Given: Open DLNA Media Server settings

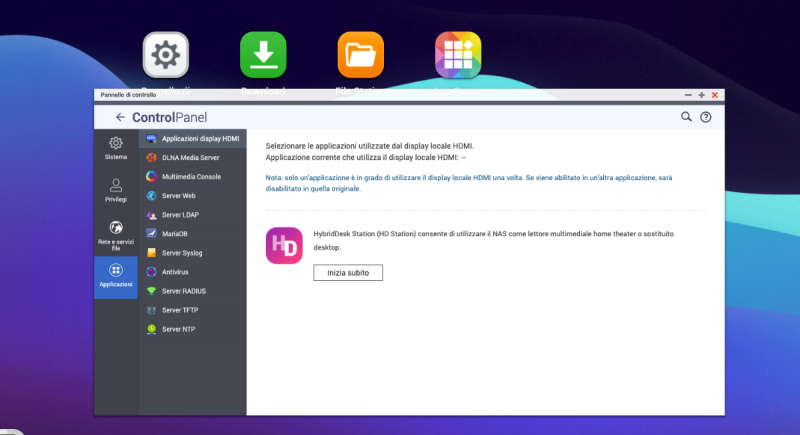Looking at the screenshot, I should [x=190, y=157].
